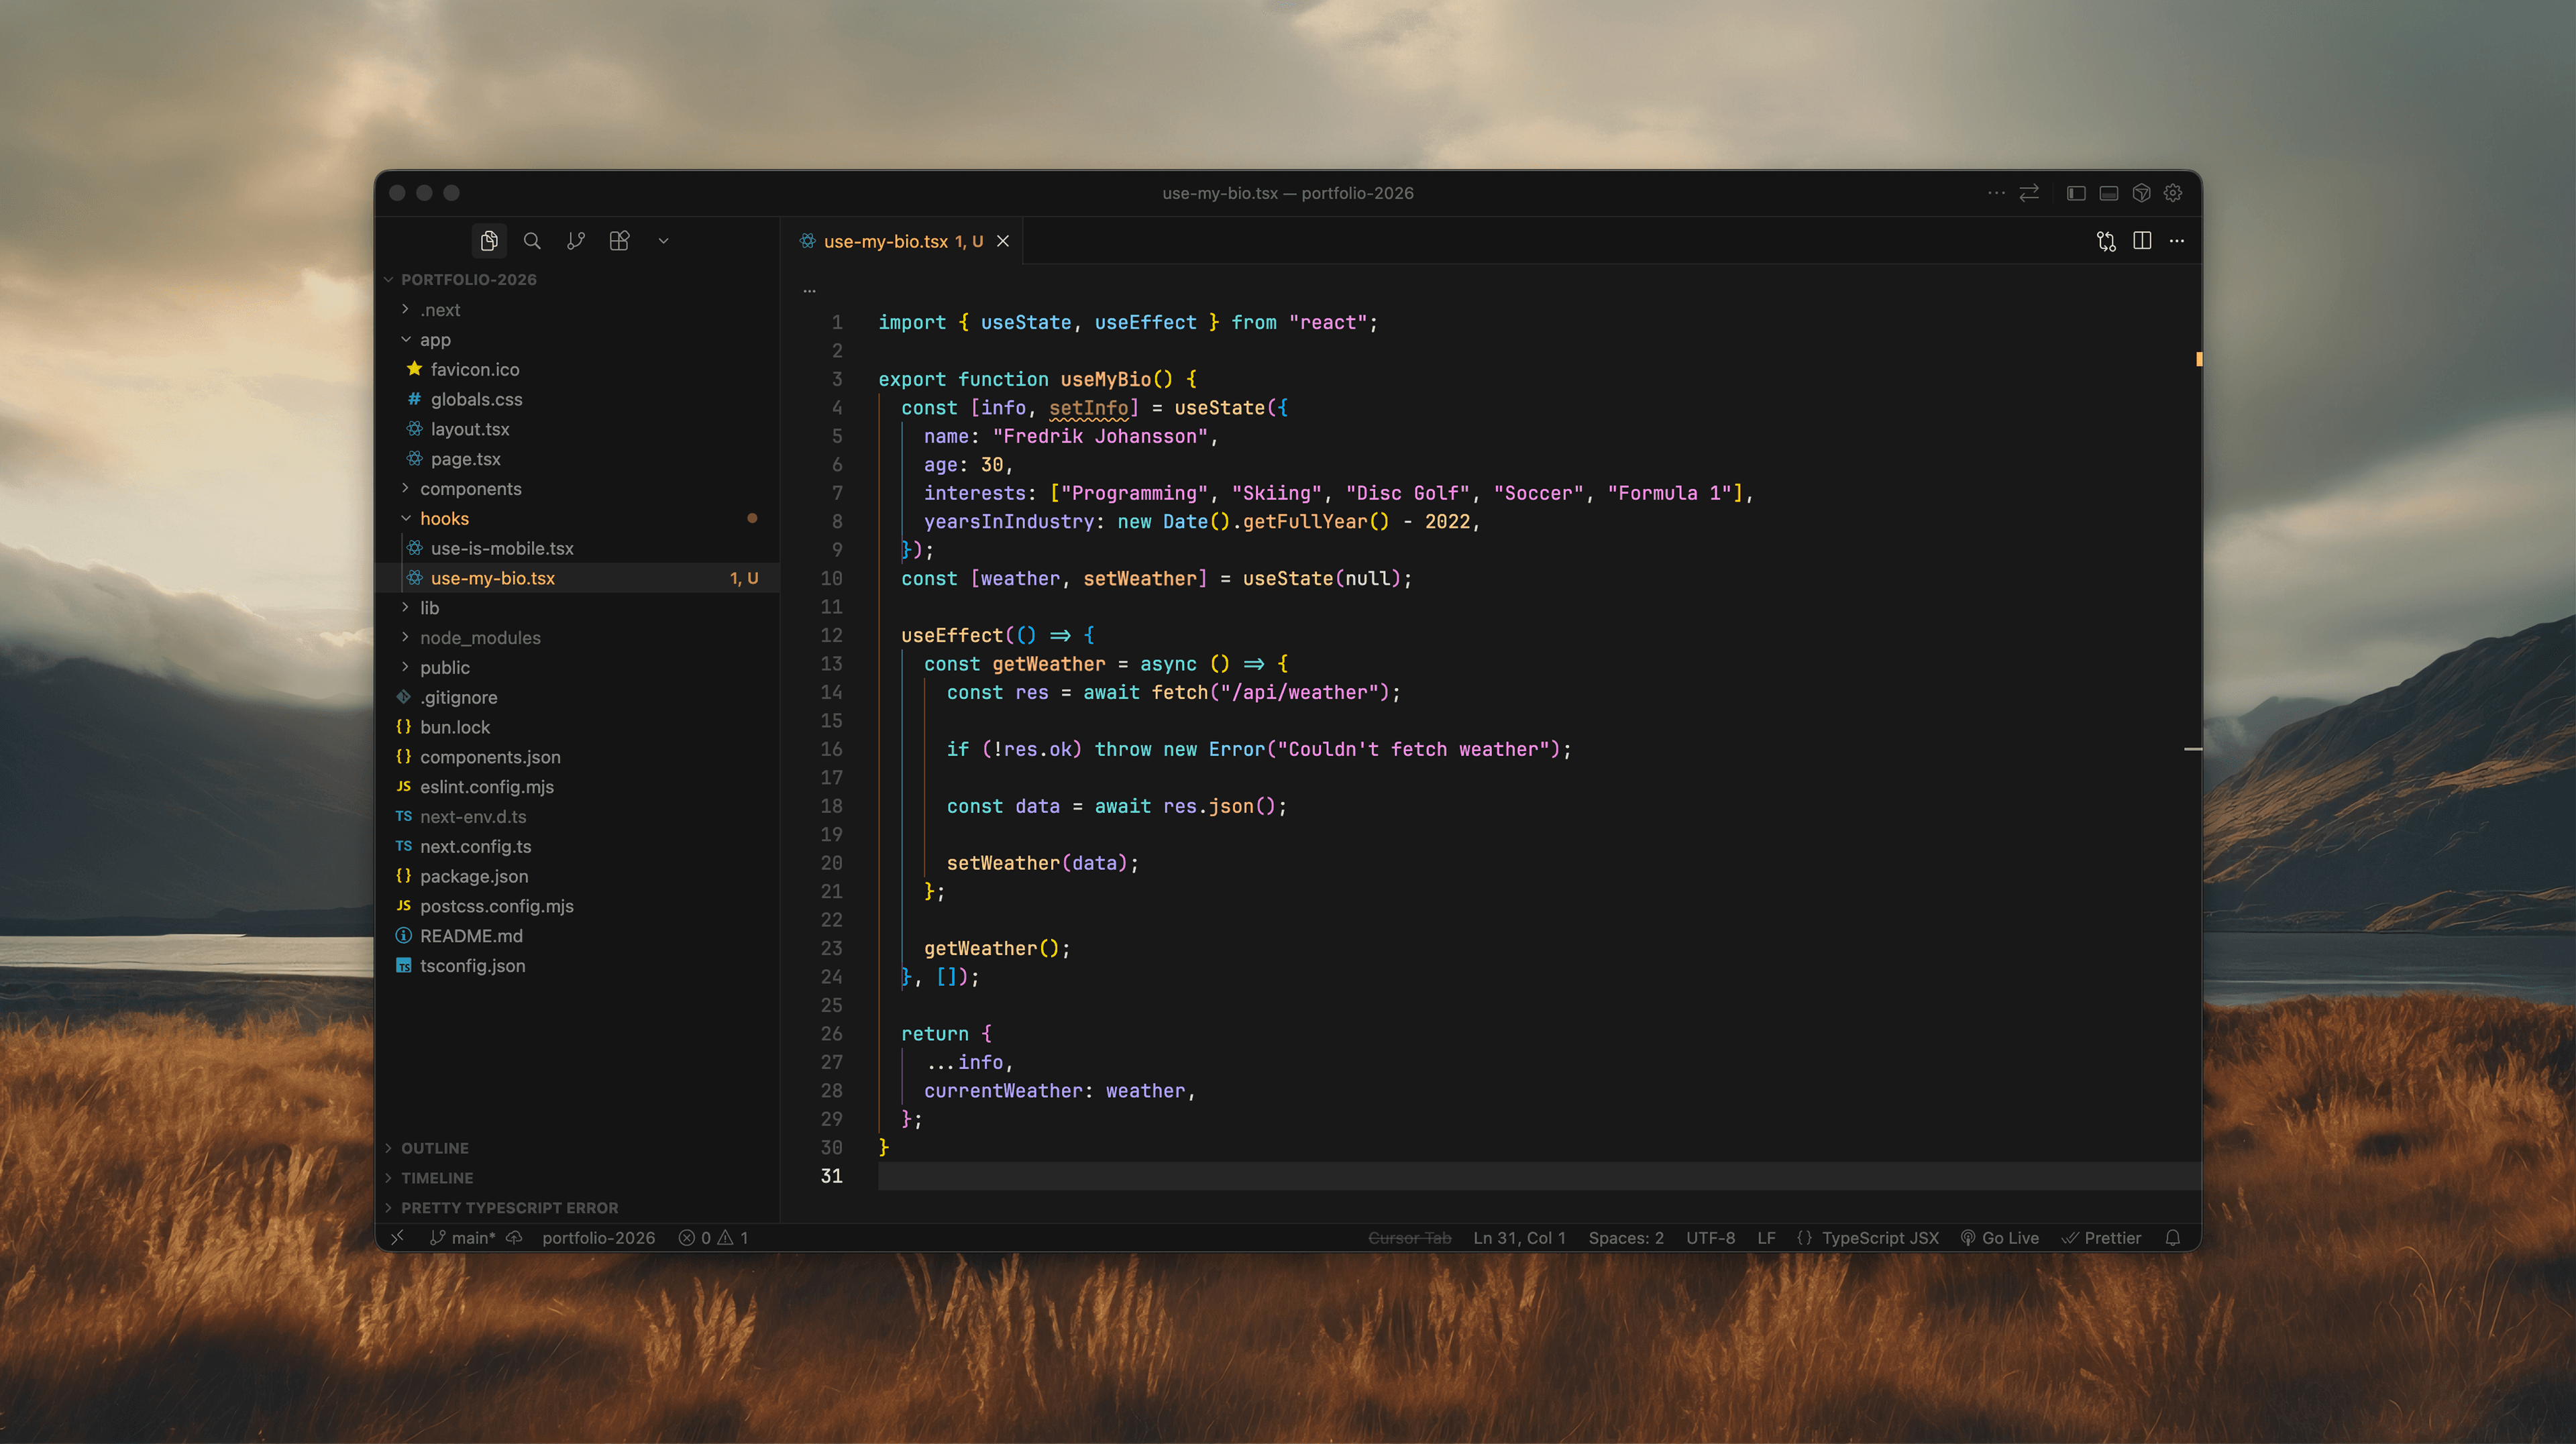Open notifications via the status bar bell
2576x1444 pixels.
click(x=2172, y=1238)
